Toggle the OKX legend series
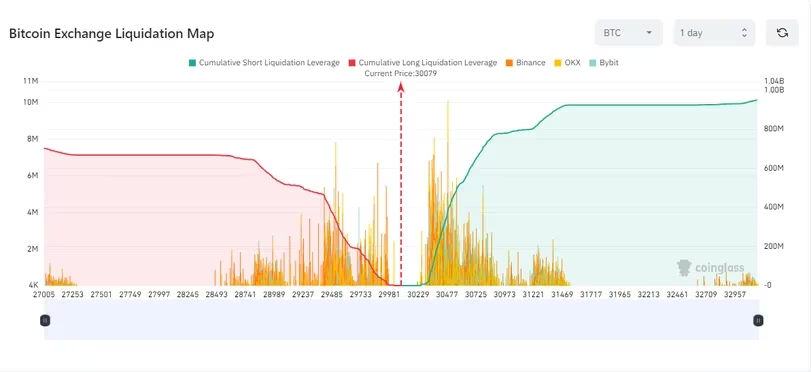 (567, 63)
